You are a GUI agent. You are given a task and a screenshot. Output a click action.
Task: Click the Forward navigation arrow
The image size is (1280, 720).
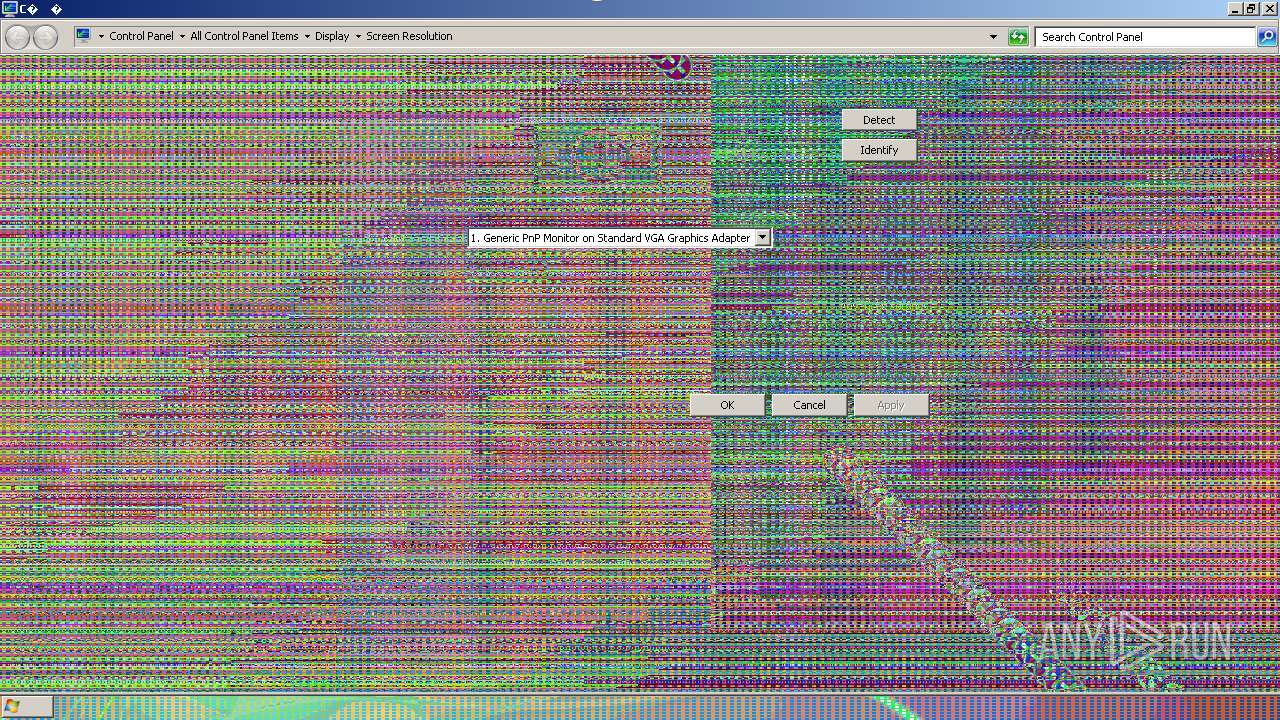tap(45, 37)
